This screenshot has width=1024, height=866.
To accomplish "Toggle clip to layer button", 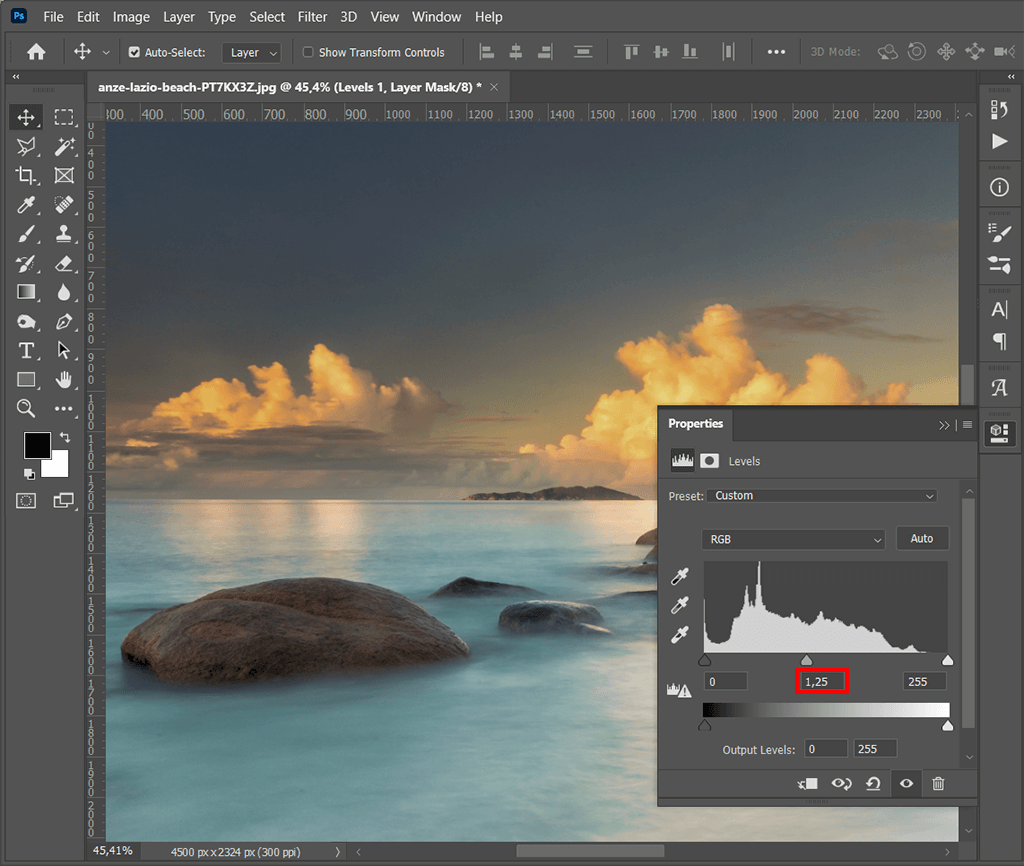I will coord(808,784).
